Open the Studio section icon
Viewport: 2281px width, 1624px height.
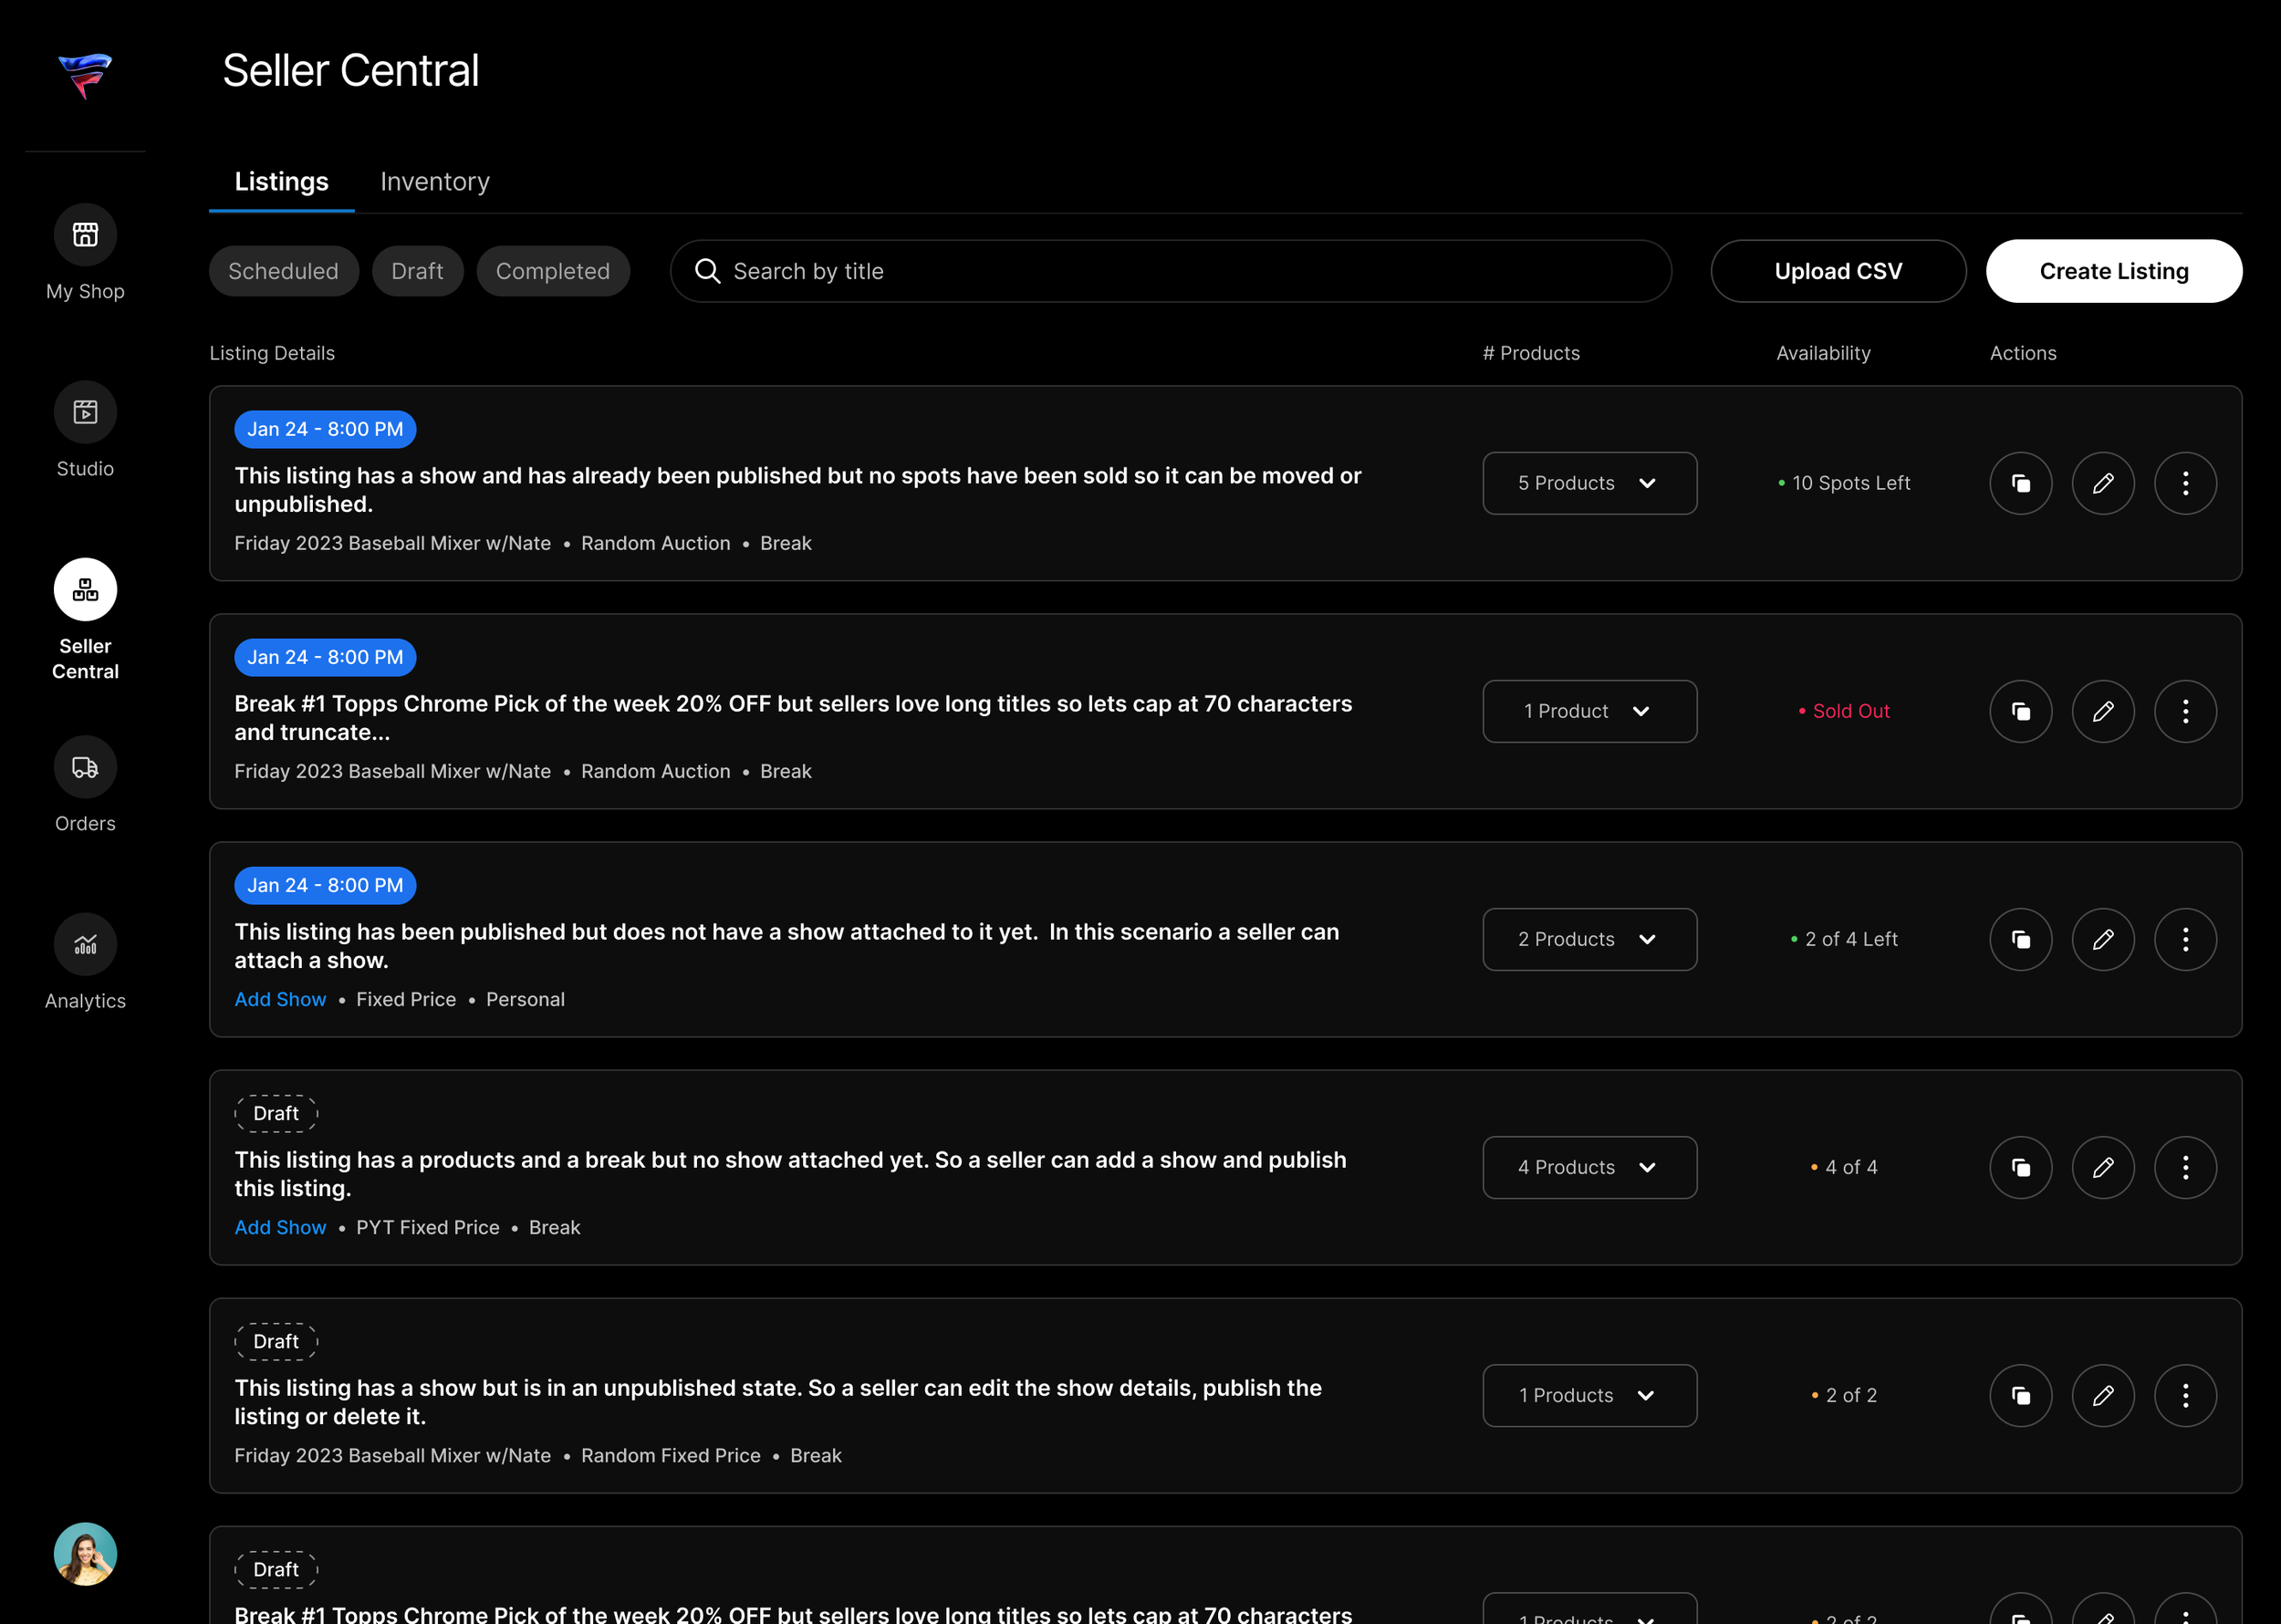(x=85, y=412)
